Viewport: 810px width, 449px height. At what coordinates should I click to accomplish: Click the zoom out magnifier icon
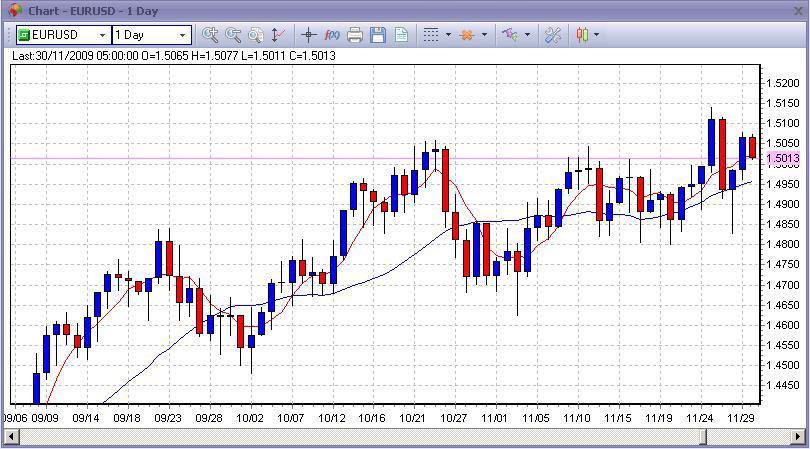[x=233, y=35]
